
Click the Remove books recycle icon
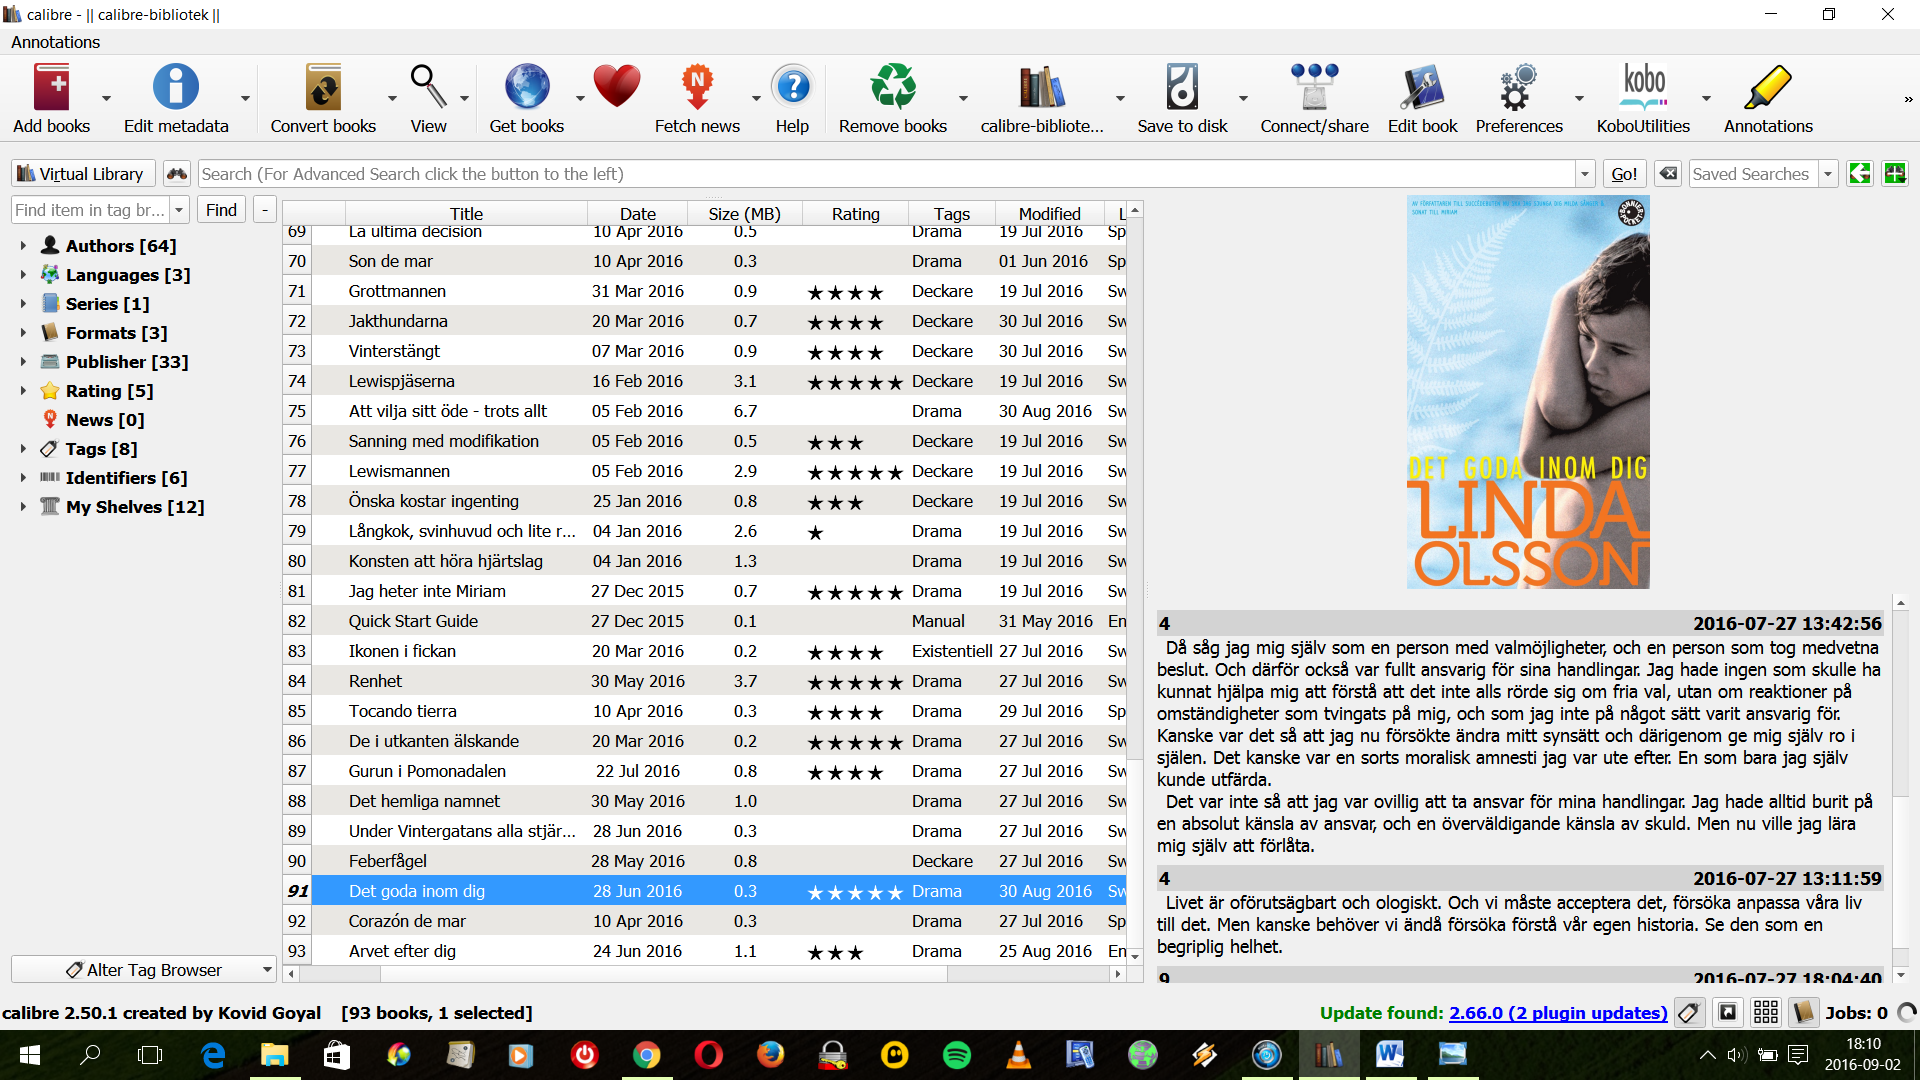click(x=892, y=88)
